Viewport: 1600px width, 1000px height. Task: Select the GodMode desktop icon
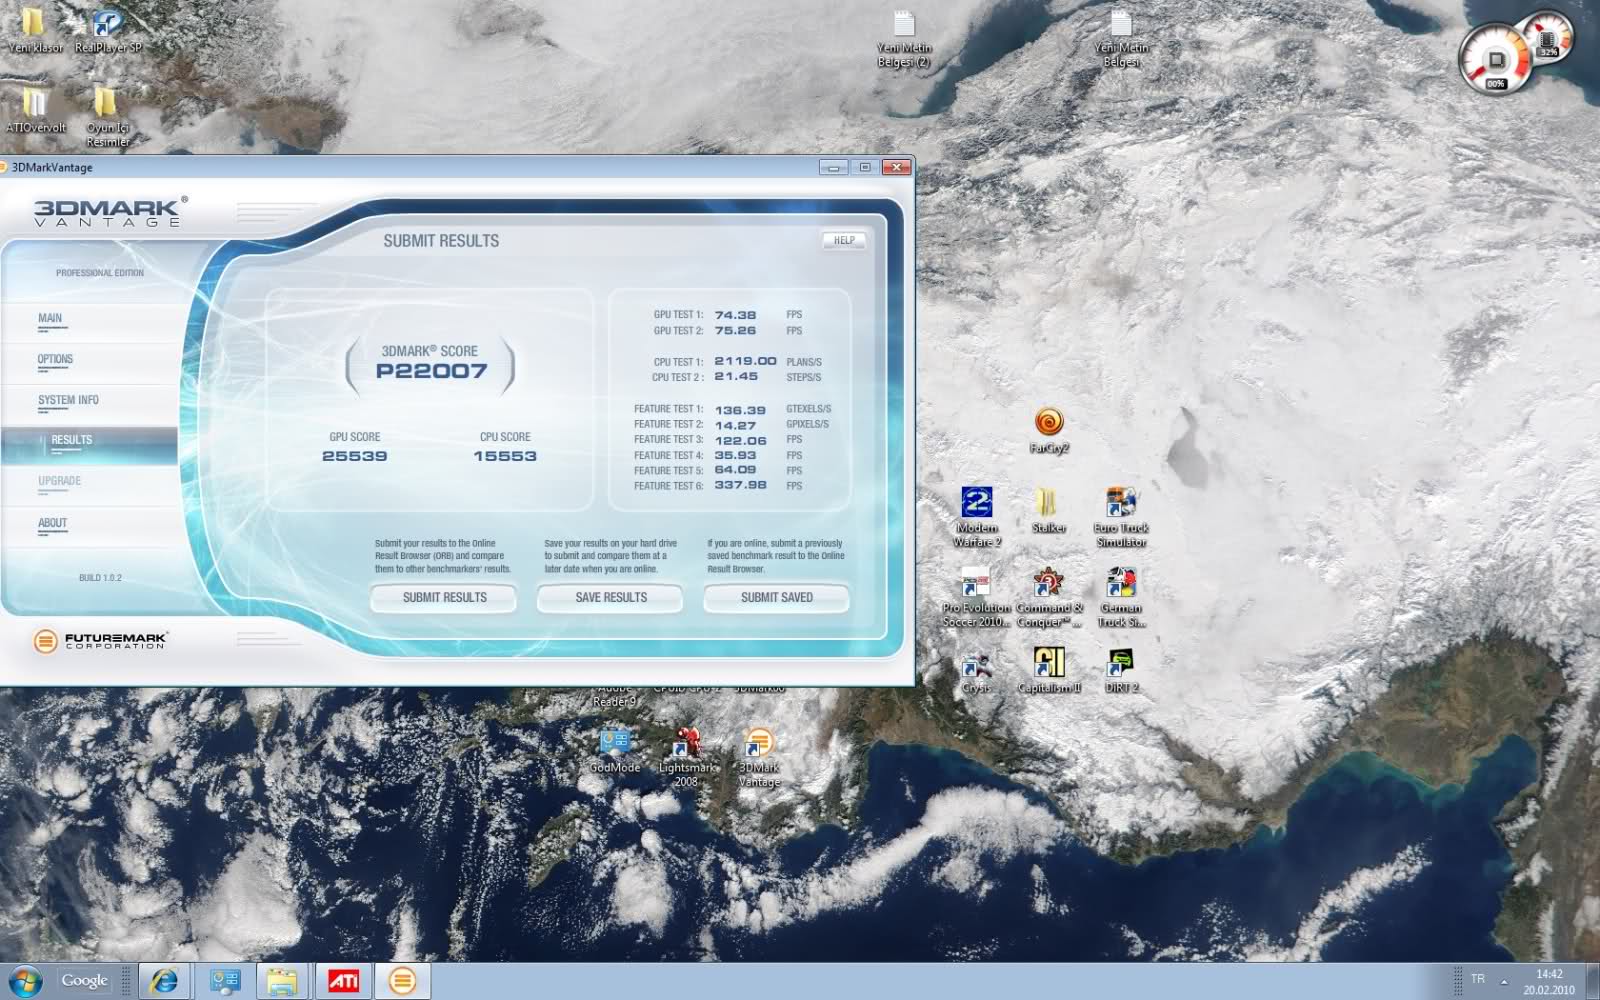[614, 751]
